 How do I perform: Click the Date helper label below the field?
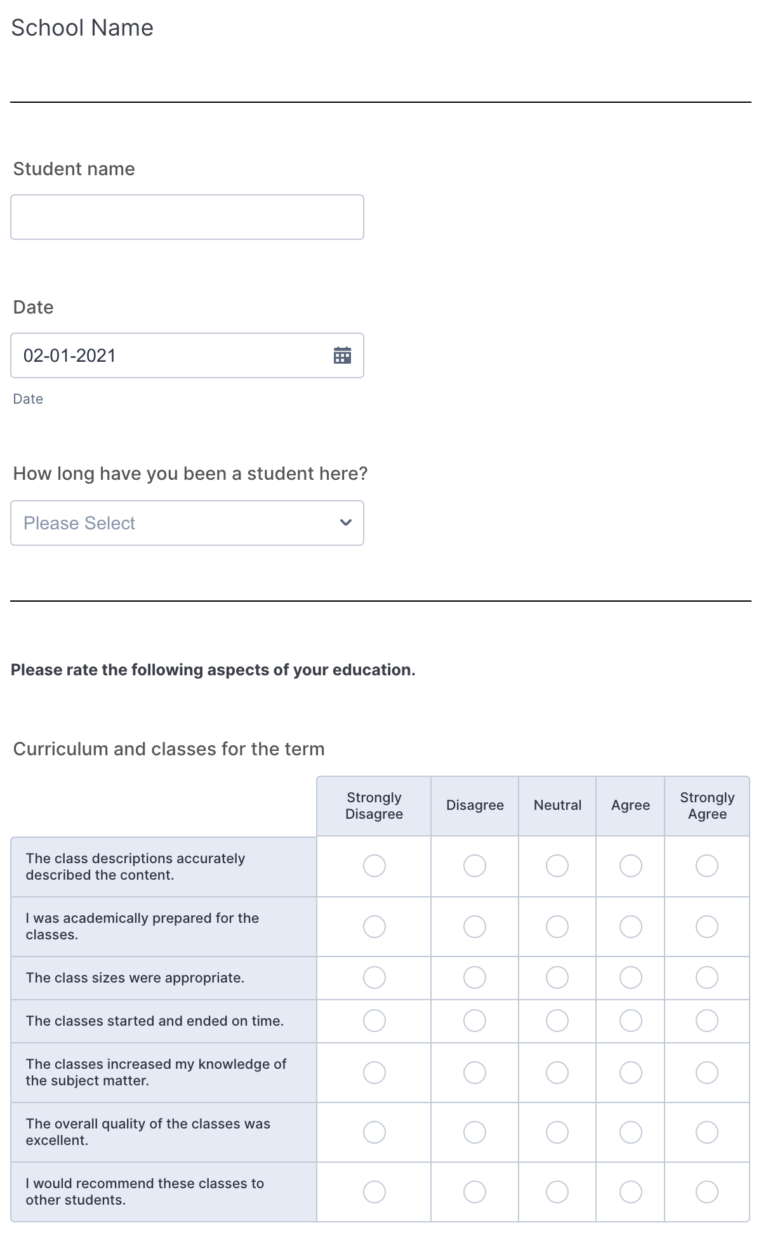[x=27, y=398]
